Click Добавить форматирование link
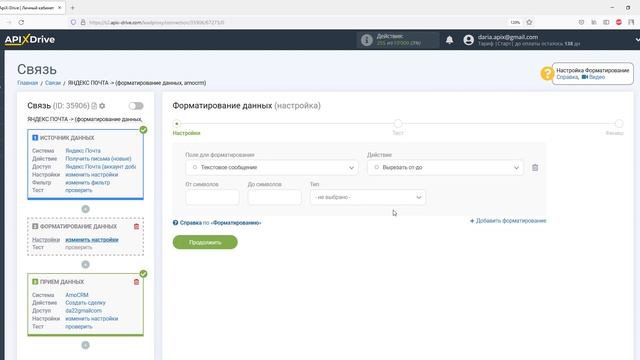 click(508, 221)
